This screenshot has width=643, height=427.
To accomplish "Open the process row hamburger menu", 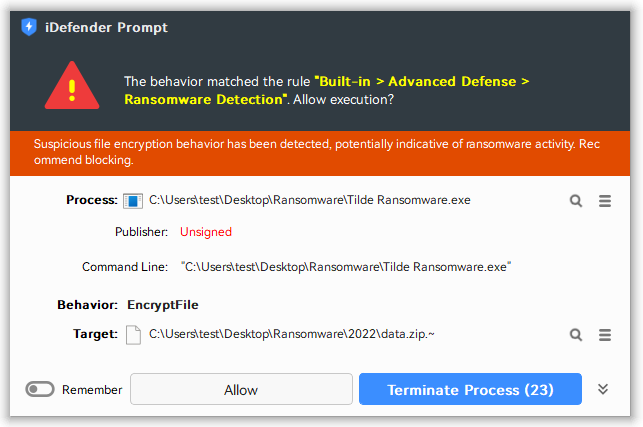I will [x=604, y=200].
